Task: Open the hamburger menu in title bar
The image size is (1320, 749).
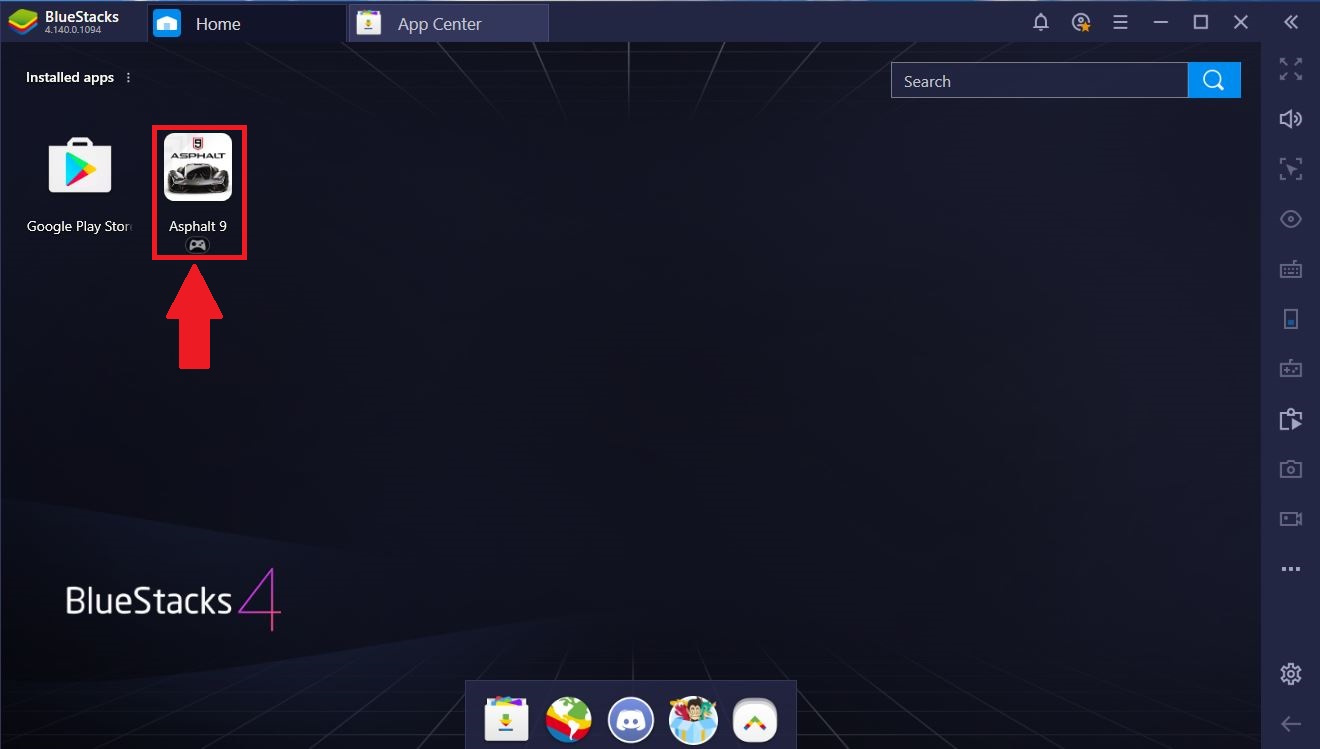Action: [1120, 22]
